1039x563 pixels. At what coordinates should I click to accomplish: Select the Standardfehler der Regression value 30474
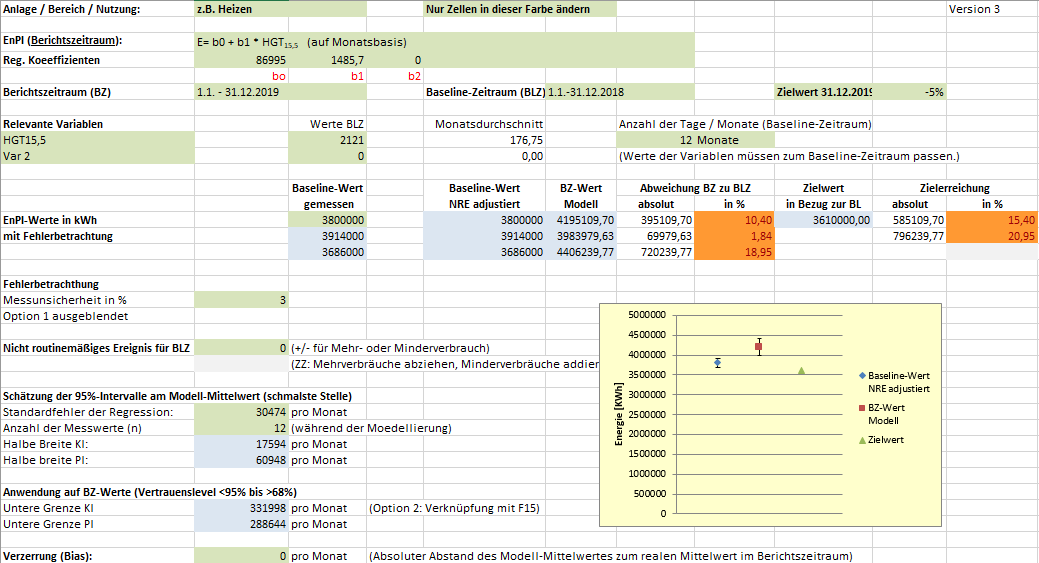(240, 412)
